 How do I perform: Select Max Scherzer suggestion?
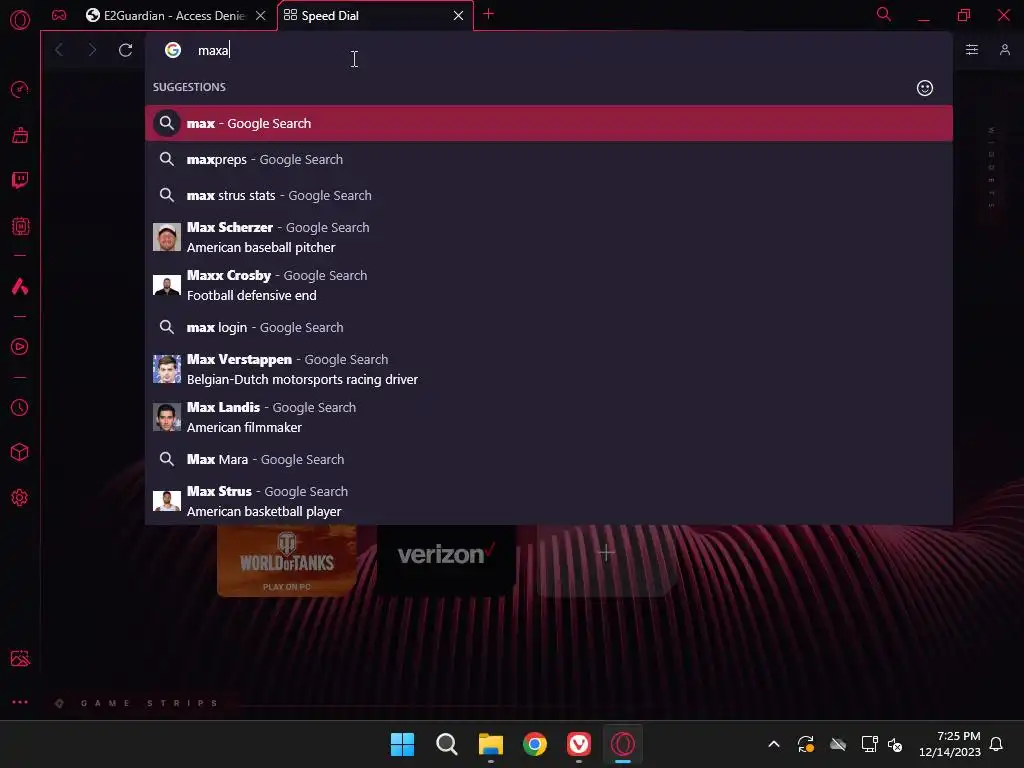coord(549,237)
